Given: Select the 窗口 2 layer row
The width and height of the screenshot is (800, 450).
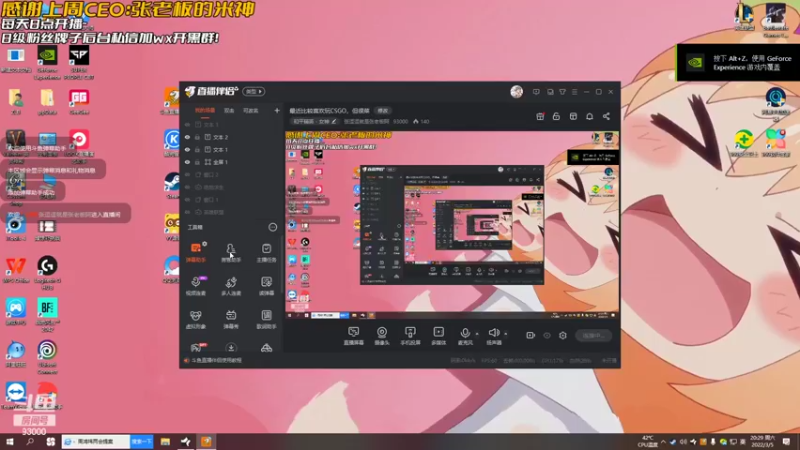Looking at the screenshot, I should coord(232,175).
